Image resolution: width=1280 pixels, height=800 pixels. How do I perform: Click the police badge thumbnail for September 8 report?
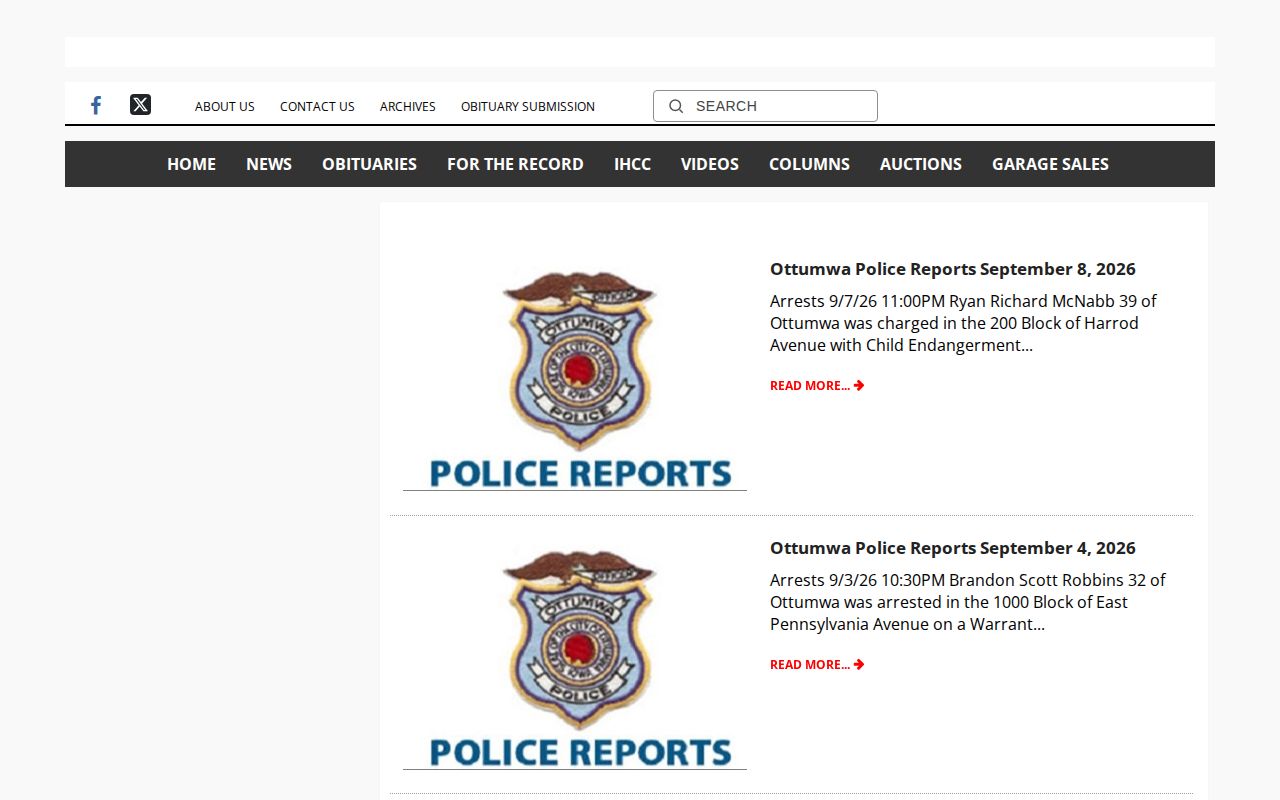575,376
